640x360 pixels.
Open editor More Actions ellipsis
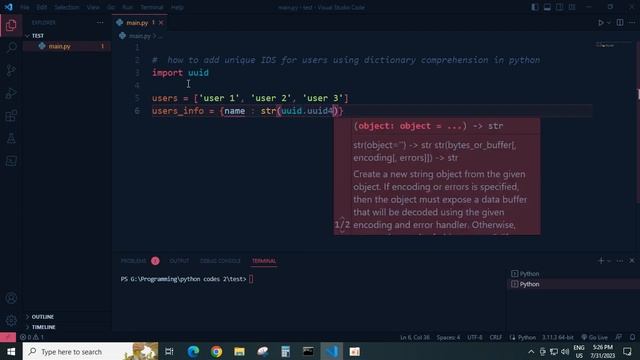tap(632, 23)
